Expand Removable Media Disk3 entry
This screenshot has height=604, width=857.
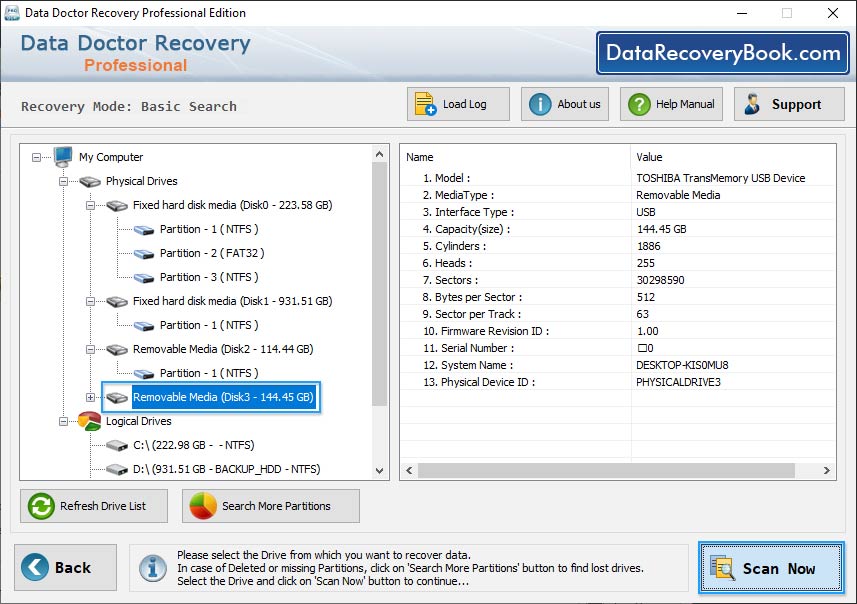click(x=91, y=397)
